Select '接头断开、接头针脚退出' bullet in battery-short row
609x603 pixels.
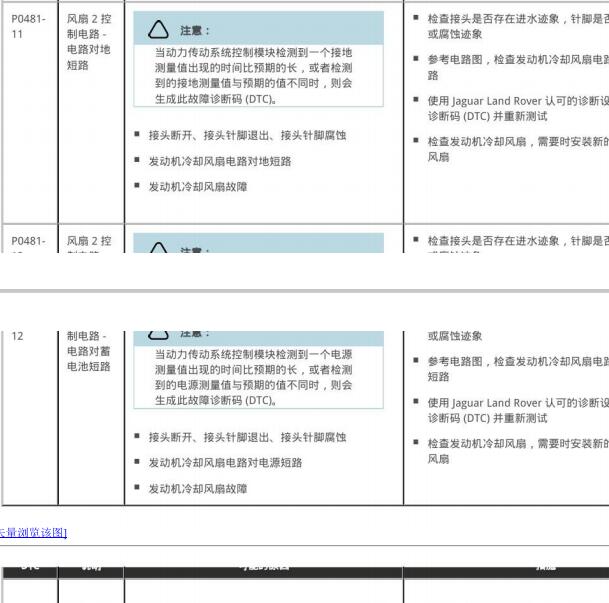click(247, 437)
